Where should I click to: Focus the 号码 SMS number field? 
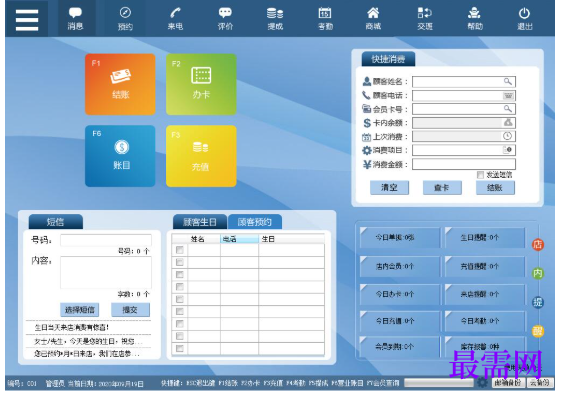point(106,240)
